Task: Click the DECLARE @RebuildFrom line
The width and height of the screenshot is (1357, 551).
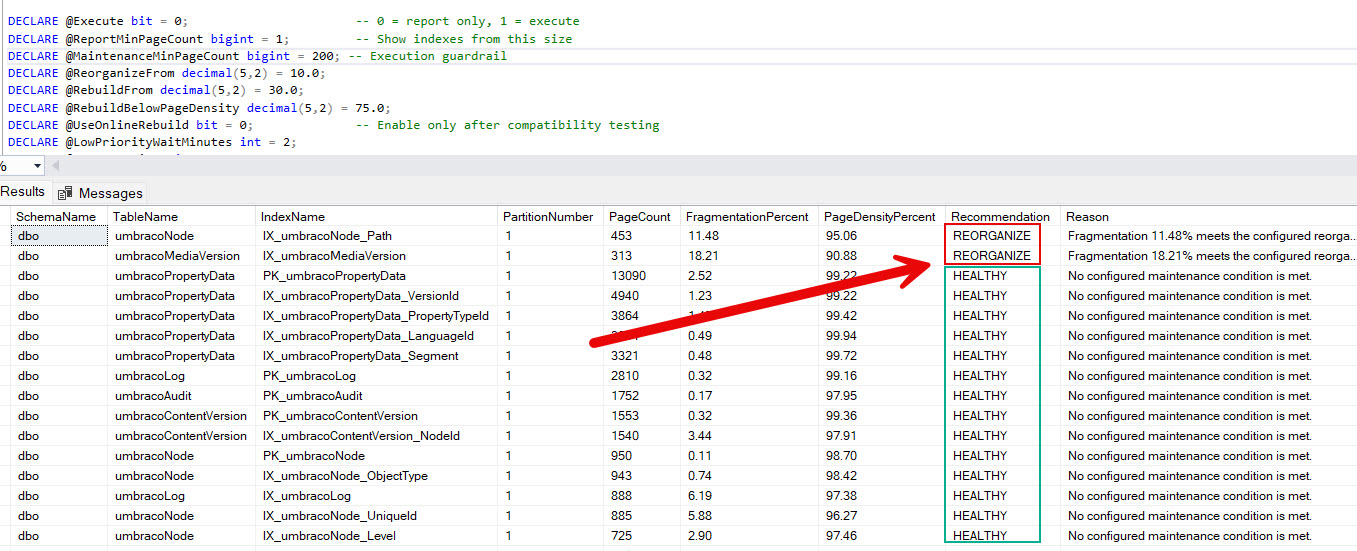Action: coord(155,90)
